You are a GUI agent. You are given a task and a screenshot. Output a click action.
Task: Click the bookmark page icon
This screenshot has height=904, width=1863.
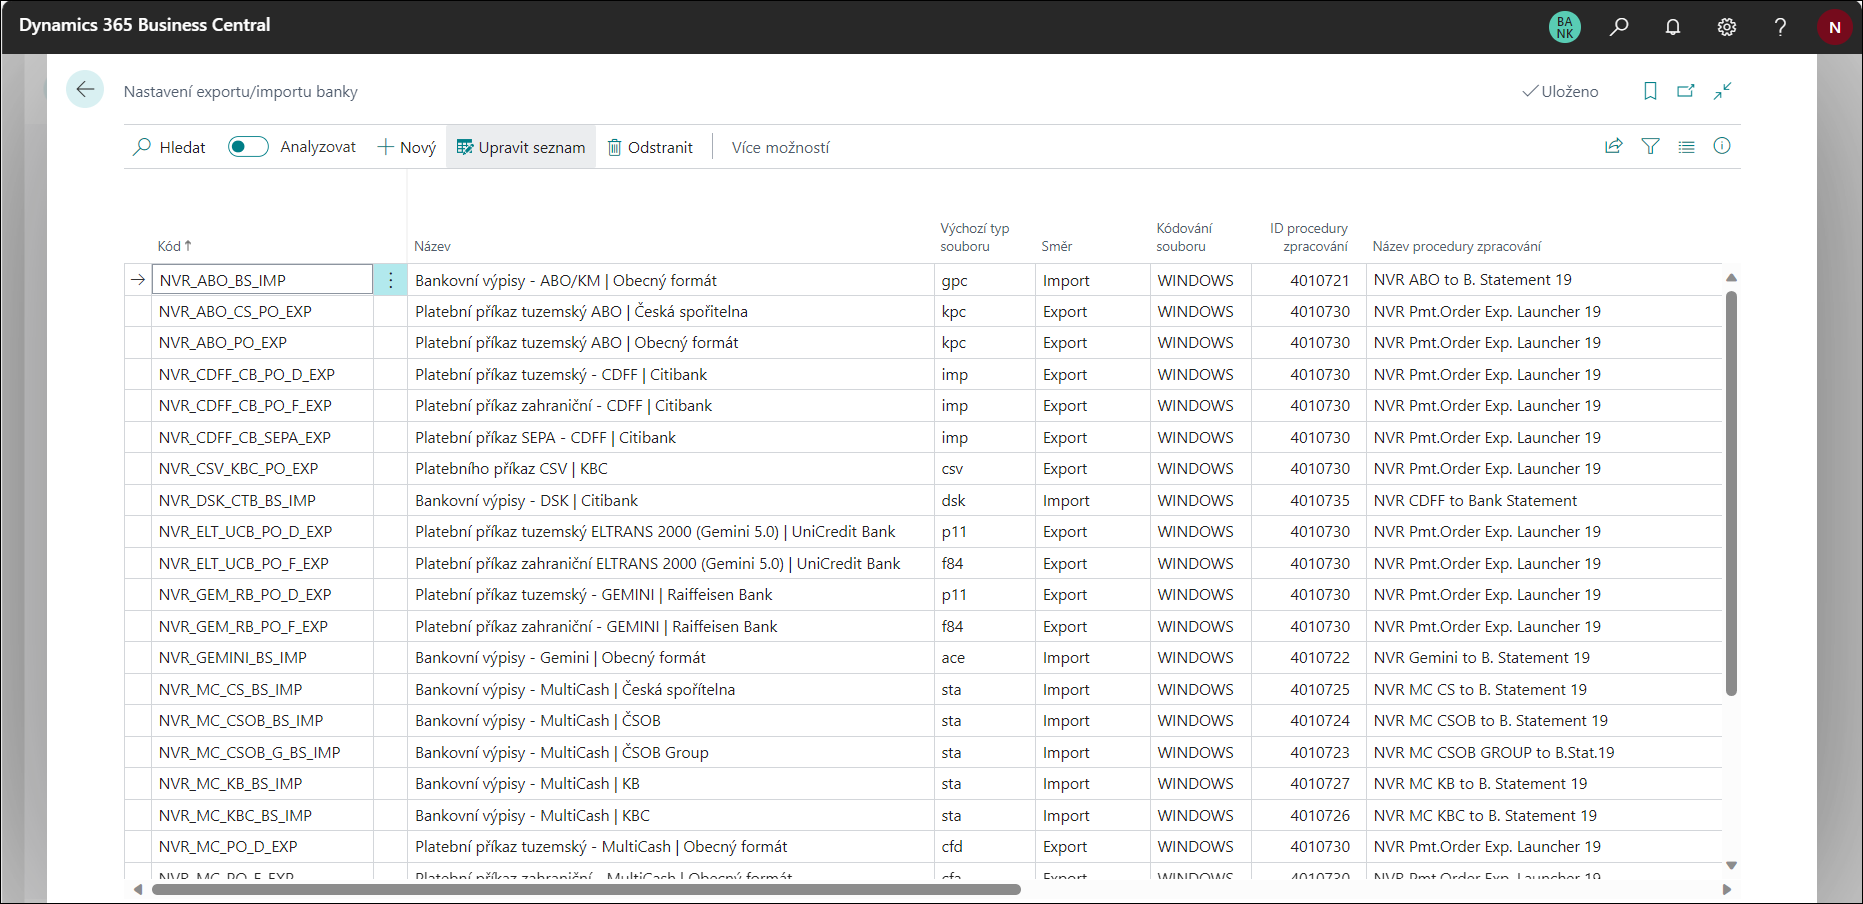click(1650, 91)
